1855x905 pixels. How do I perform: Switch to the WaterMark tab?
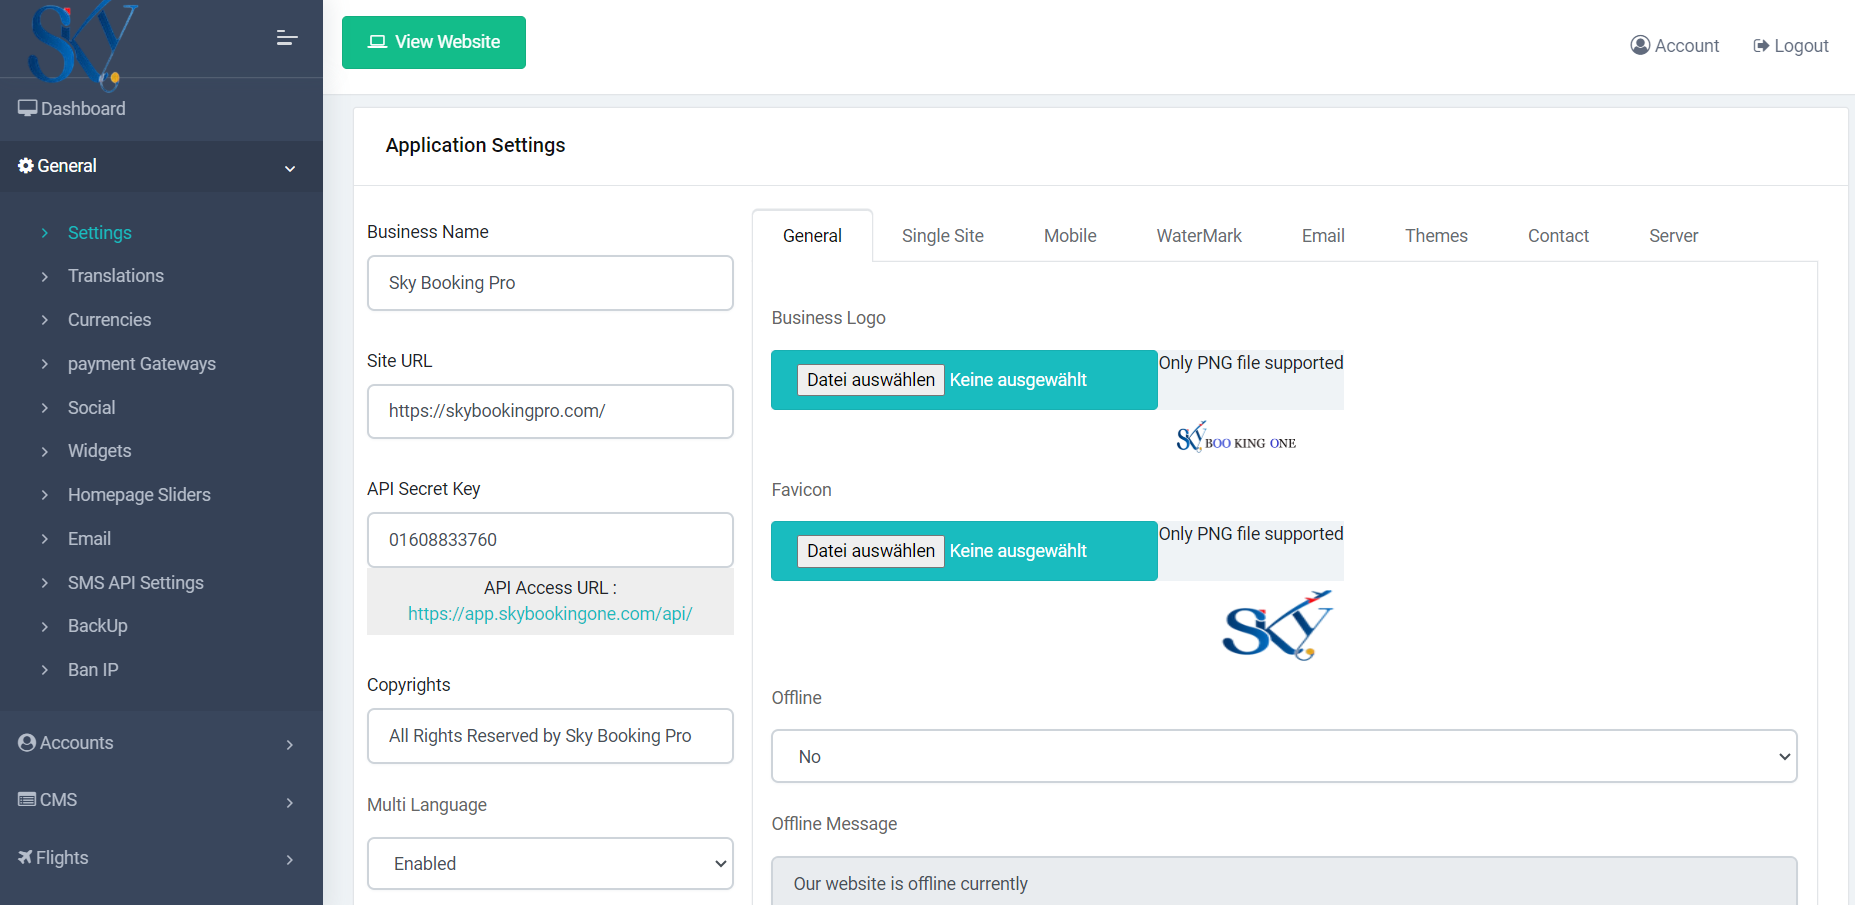1199,236
